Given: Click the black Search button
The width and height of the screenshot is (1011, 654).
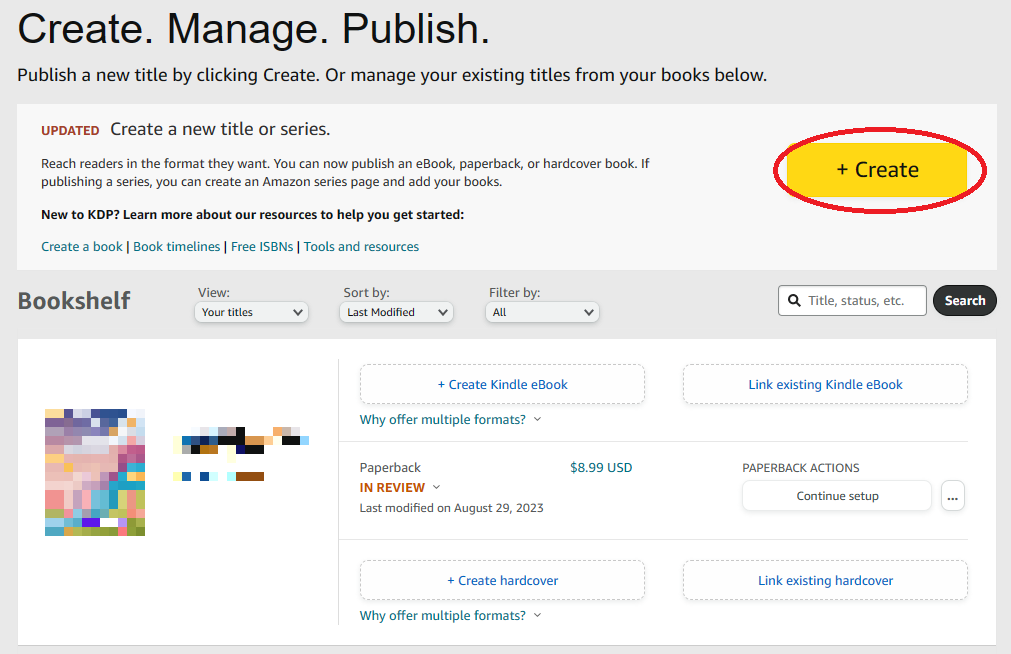Looking at the screenshot, I should (965, 301).
